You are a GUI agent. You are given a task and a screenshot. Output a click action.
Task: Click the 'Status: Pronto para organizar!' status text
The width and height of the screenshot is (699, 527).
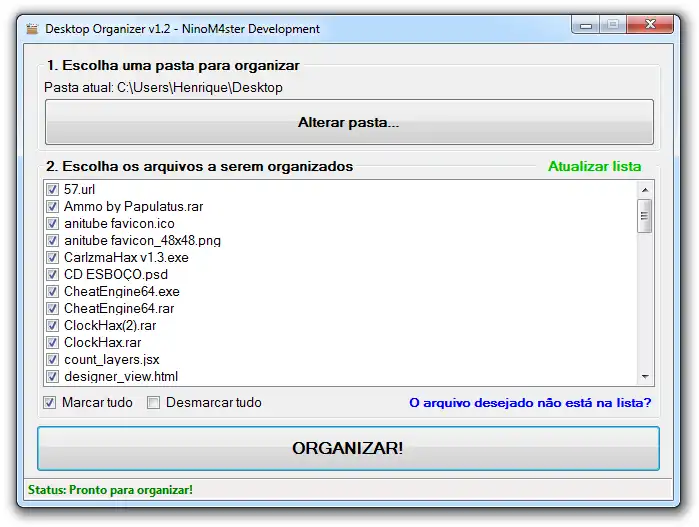point(110,490)
